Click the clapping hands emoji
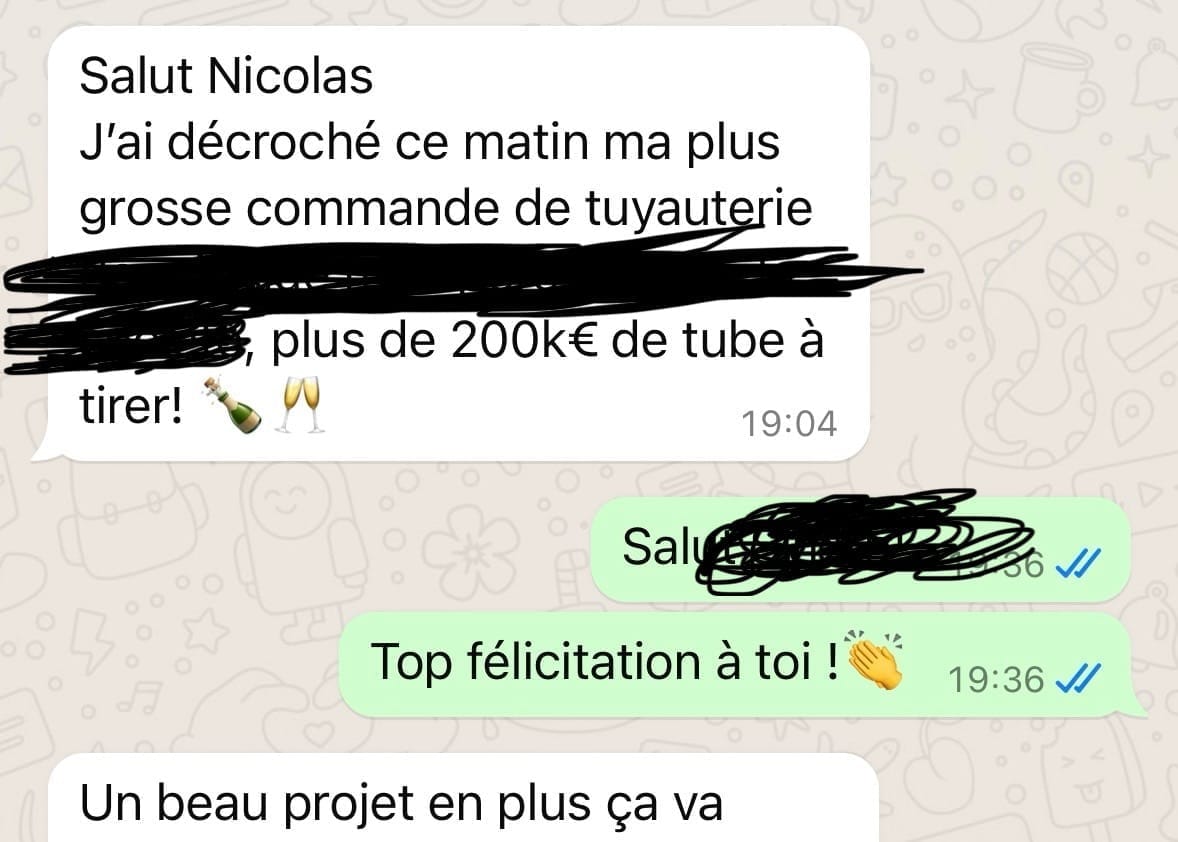Image resolution: width=1178 pixels, height=842 pixels. (x=874, y=660)
